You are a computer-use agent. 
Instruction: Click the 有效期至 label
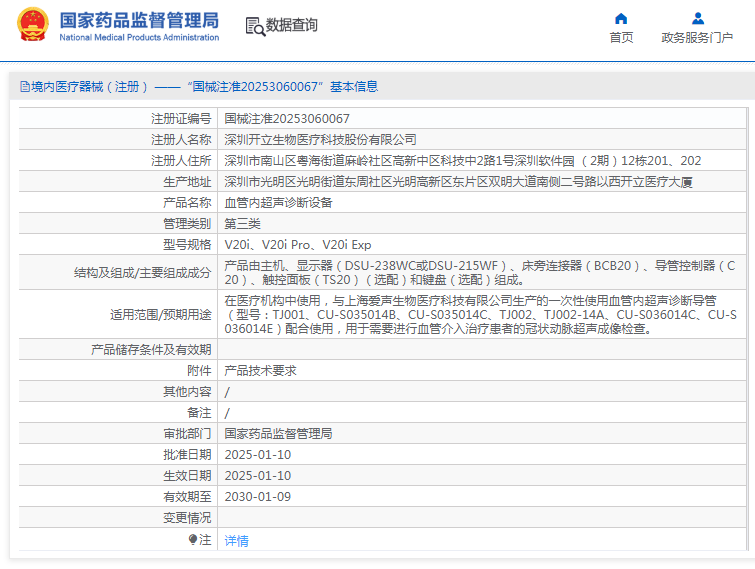pyautogui.click(x=187, y=497)
